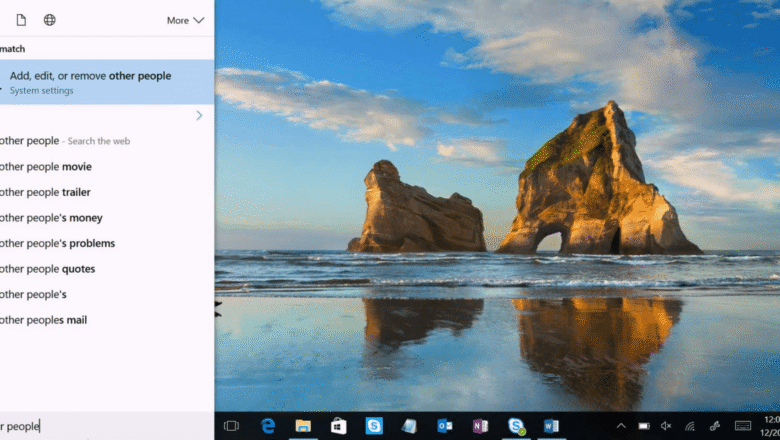
Task: Show hidden system tray icons
Action: pos(621,426)
